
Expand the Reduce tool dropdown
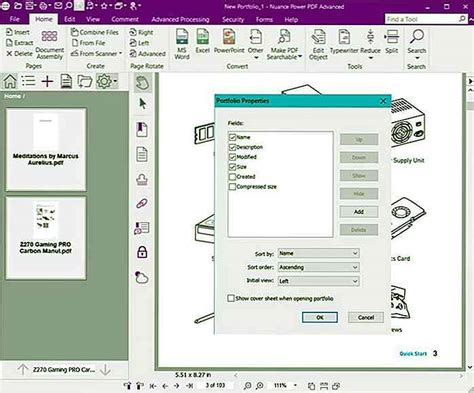(x=371, y=58)
